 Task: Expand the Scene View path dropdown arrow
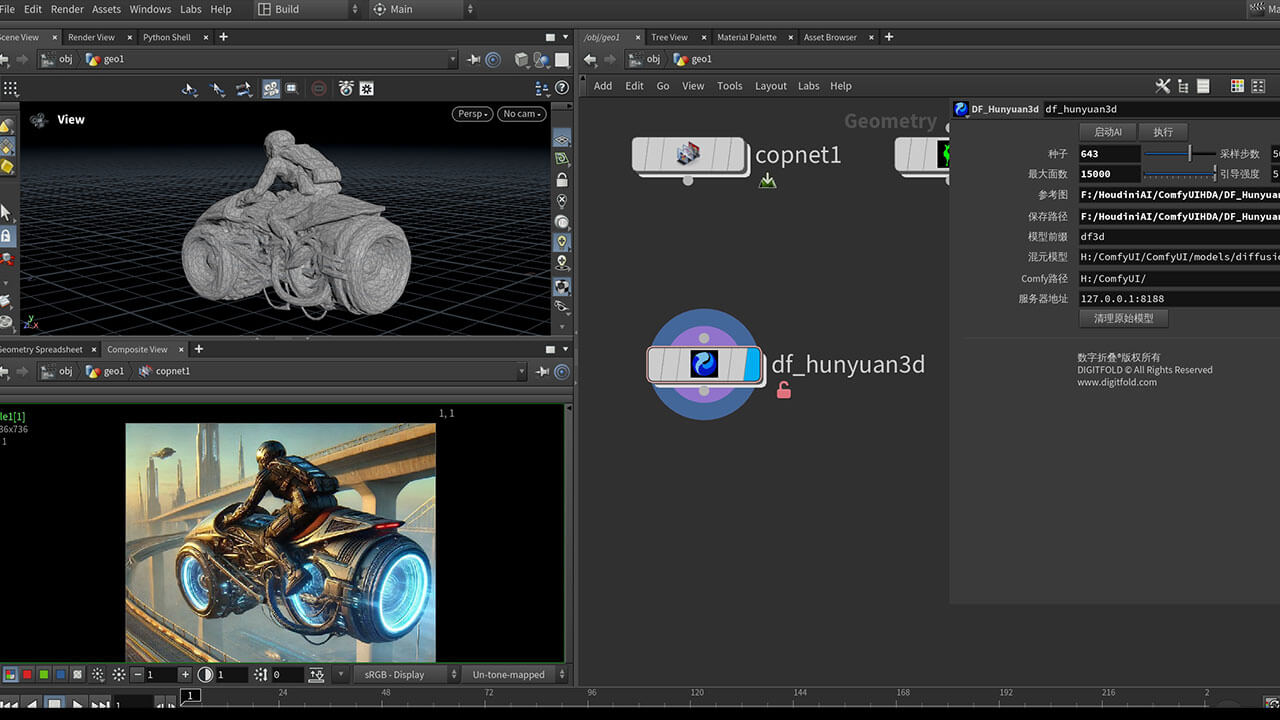(x=452, y=60)
